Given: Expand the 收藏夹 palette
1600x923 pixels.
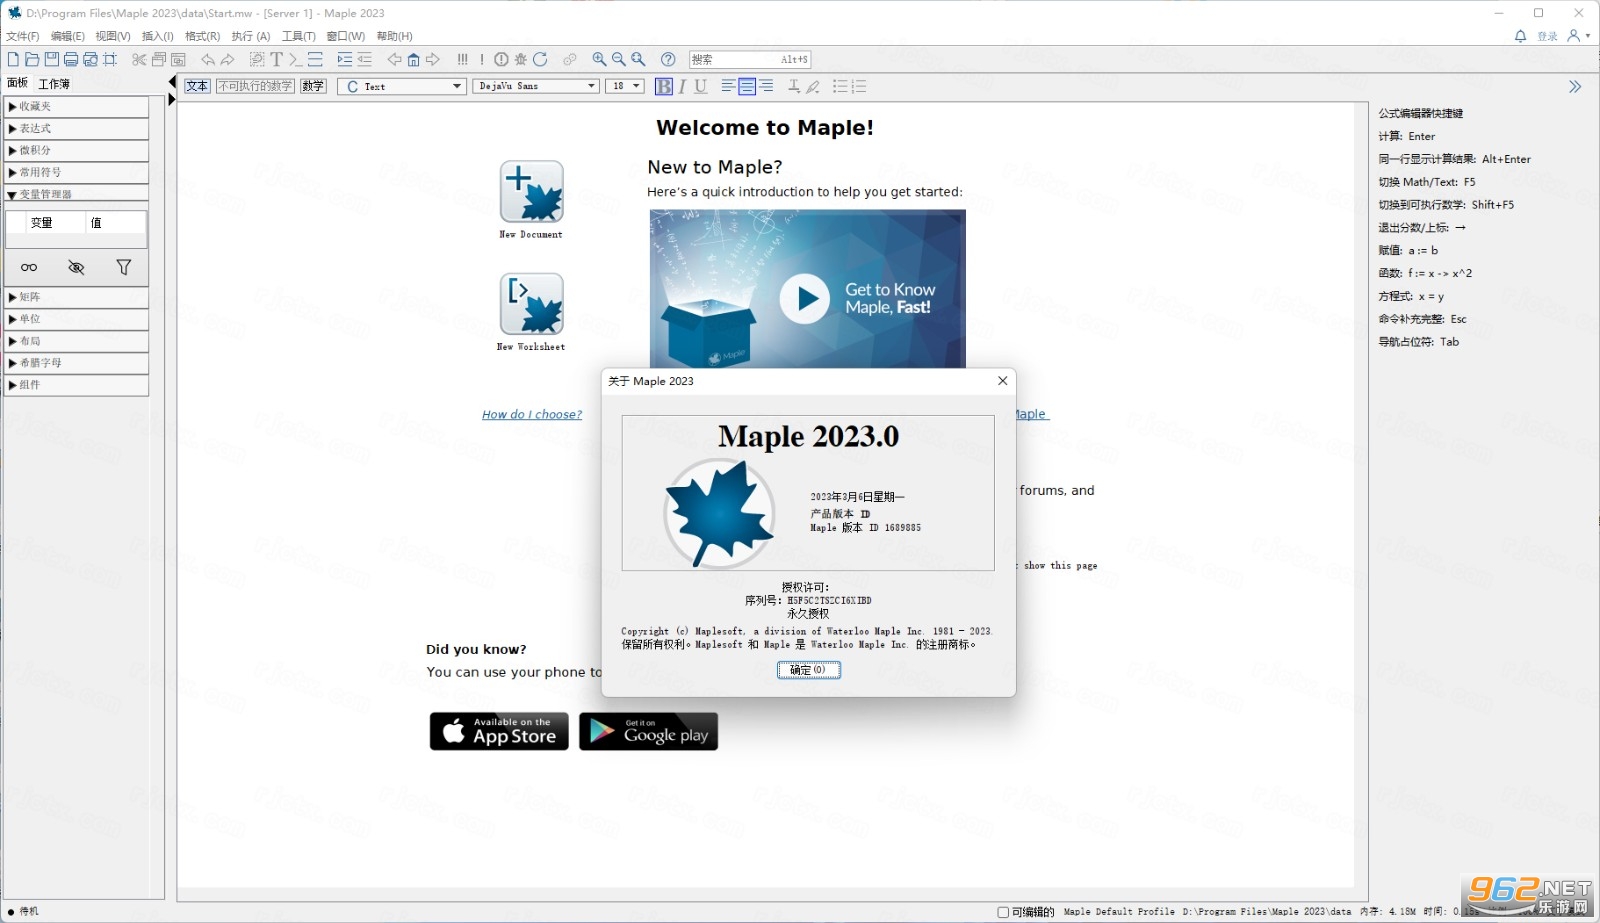Looking at the screenshot, I should (77, 106).
